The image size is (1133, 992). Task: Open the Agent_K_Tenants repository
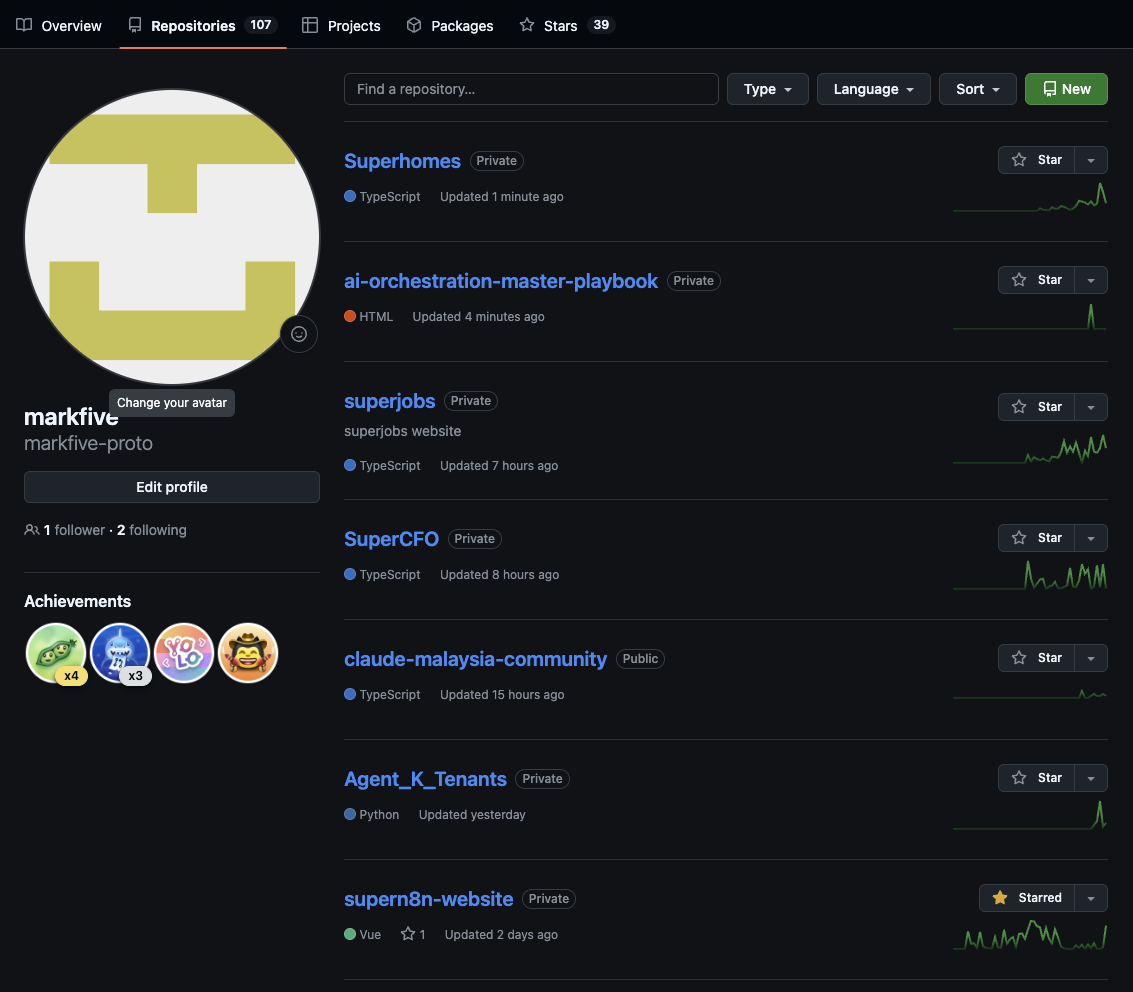pyautogui.click(x=425, y=778)
